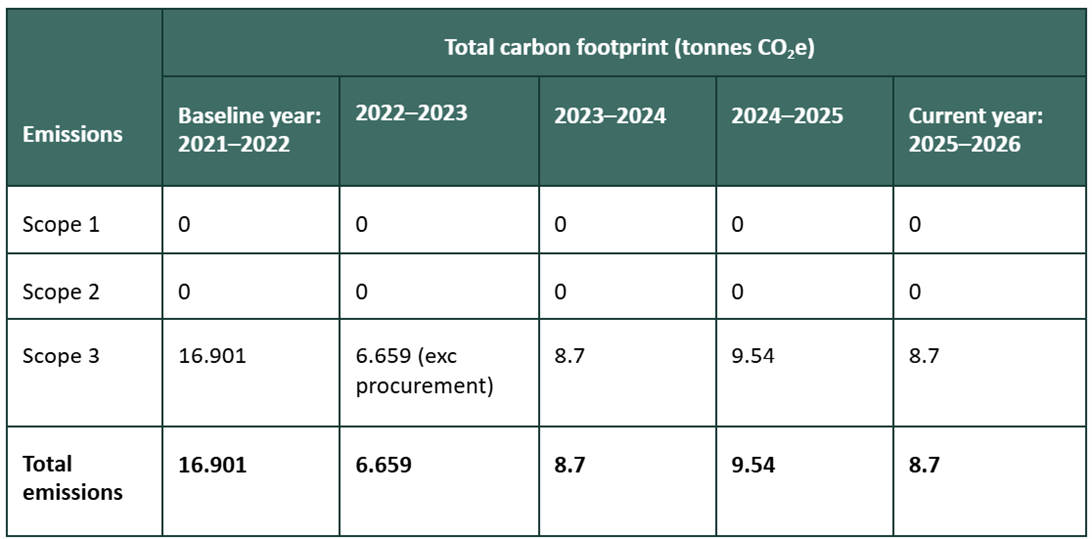The height and width of the screenshot is (539, 1092).
Task: Click Scope 1 2024–2025 value 0
Action: [737, 225]
